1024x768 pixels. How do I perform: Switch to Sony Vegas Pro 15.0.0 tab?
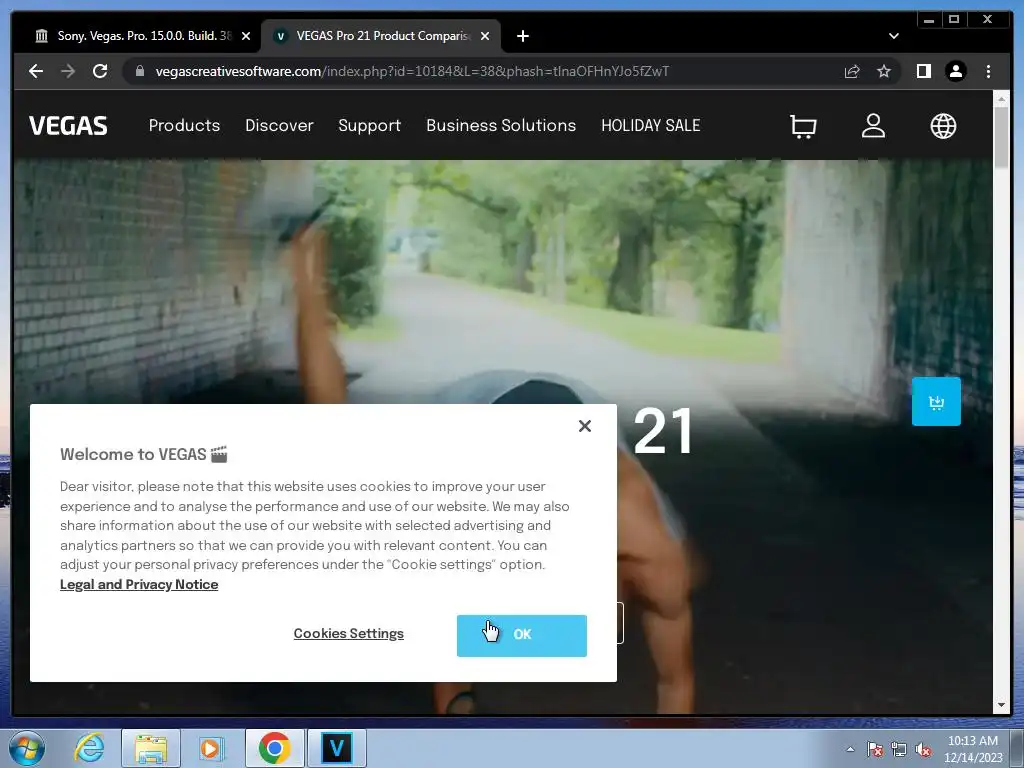click(x=135, y=36)
